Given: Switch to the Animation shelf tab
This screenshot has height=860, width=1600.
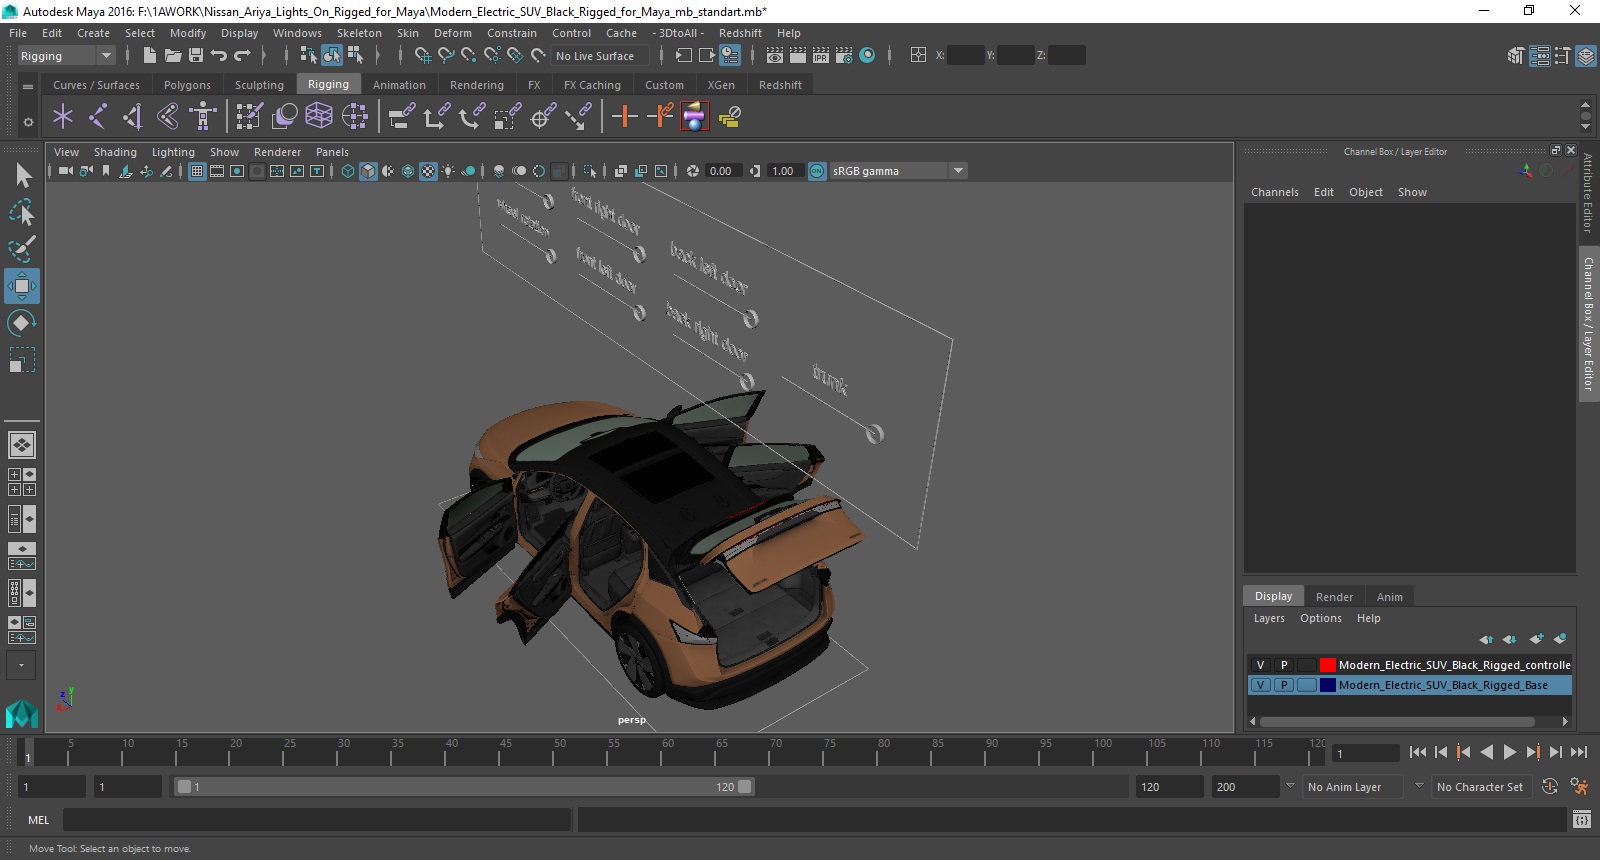Looking at the screenshot, I should coord(399,85).
